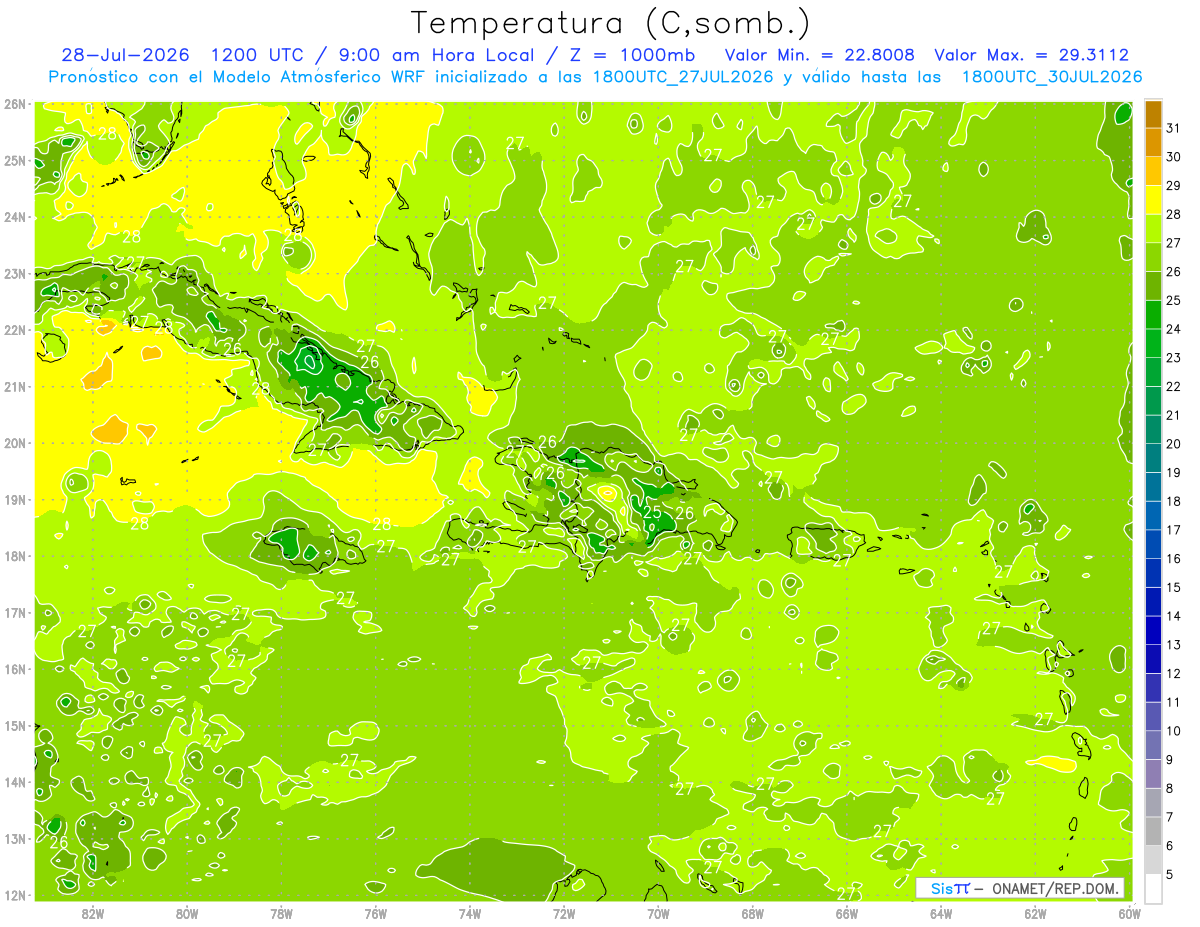The image size is (1200, 927).
Task: Click the "20N" latitude axis label
Action: pyautogui.click(x=15, y=443)
